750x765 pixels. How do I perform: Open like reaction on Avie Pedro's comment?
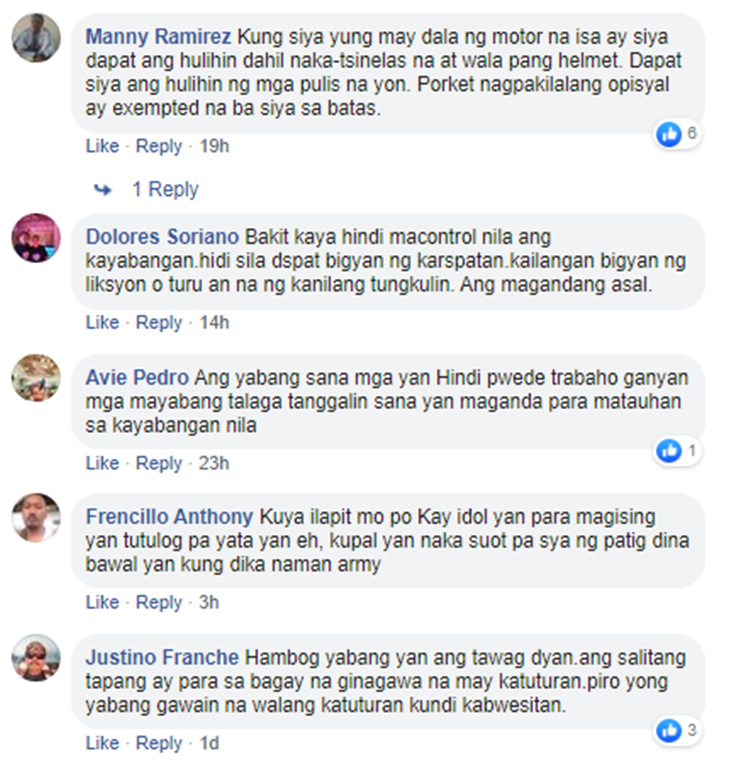pos(678,451)
